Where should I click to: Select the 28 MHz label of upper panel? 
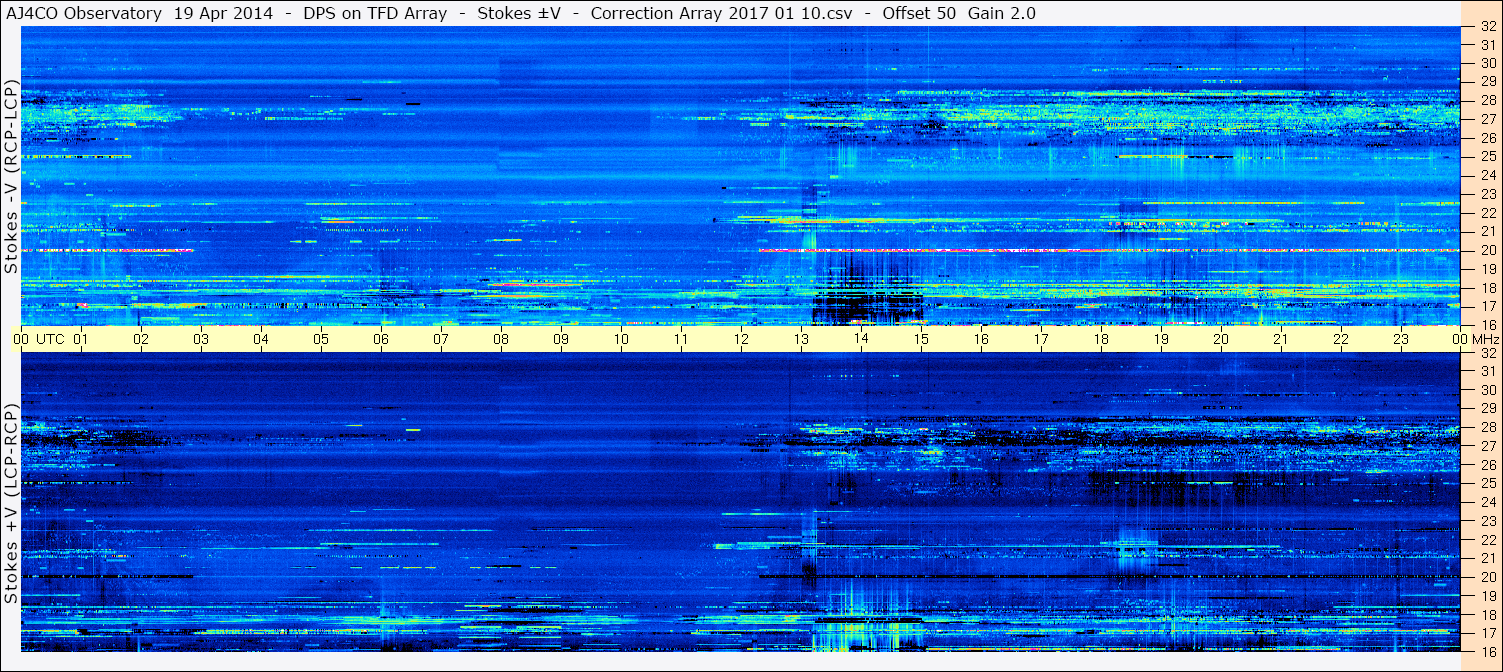(1487, 100)
